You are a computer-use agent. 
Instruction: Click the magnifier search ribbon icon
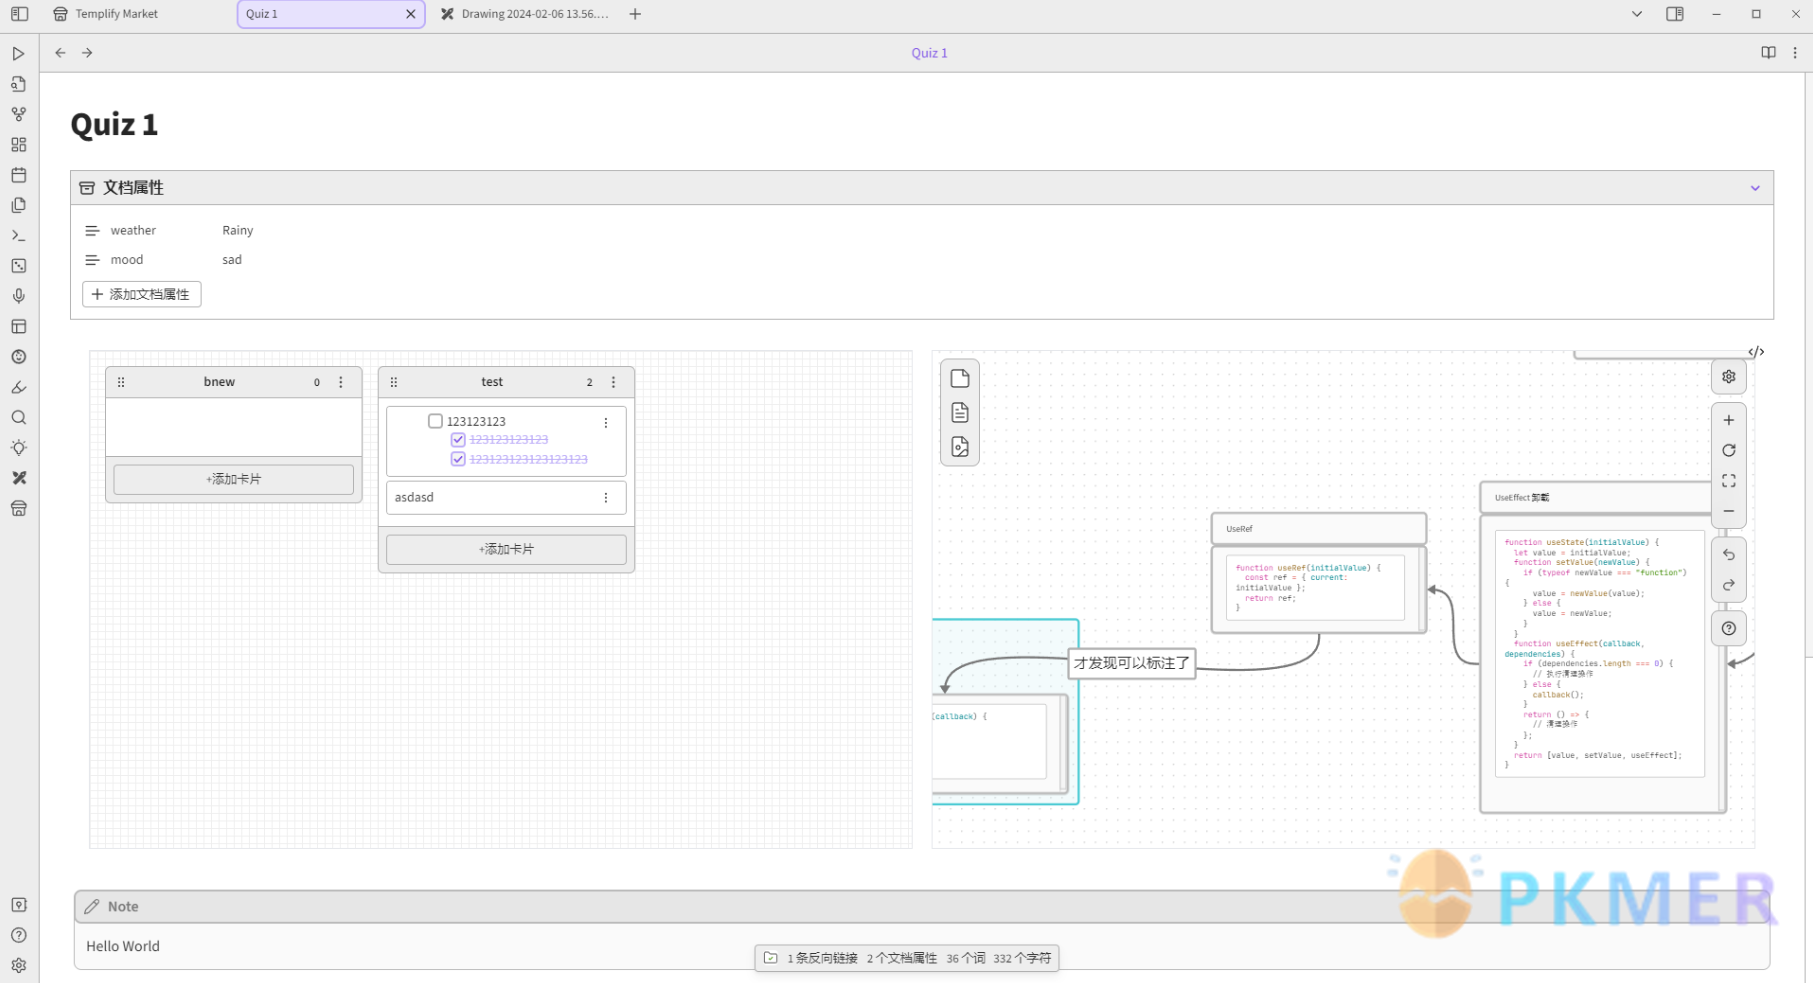click(19, 418)
